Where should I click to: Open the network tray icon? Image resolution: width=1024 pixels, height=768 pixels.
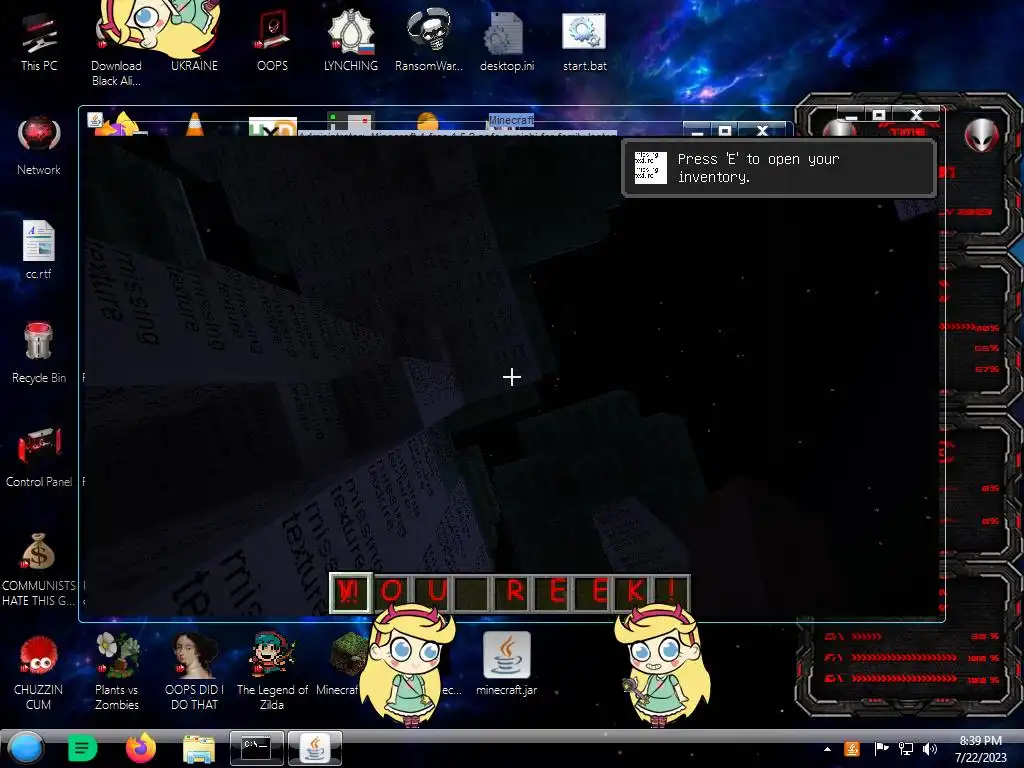[906, 749]
